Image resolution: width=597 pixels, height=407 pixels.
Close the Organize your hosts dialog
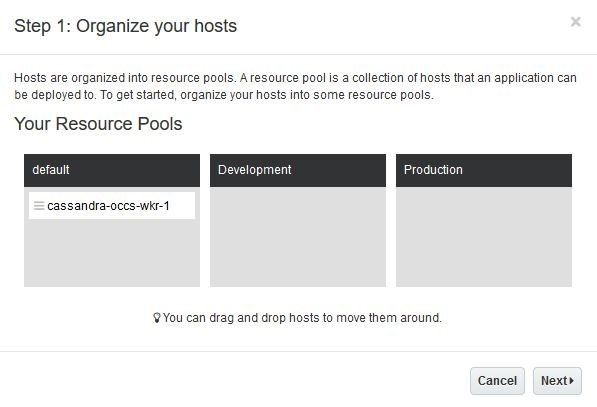pyautogui.click(x=575, y=22)
